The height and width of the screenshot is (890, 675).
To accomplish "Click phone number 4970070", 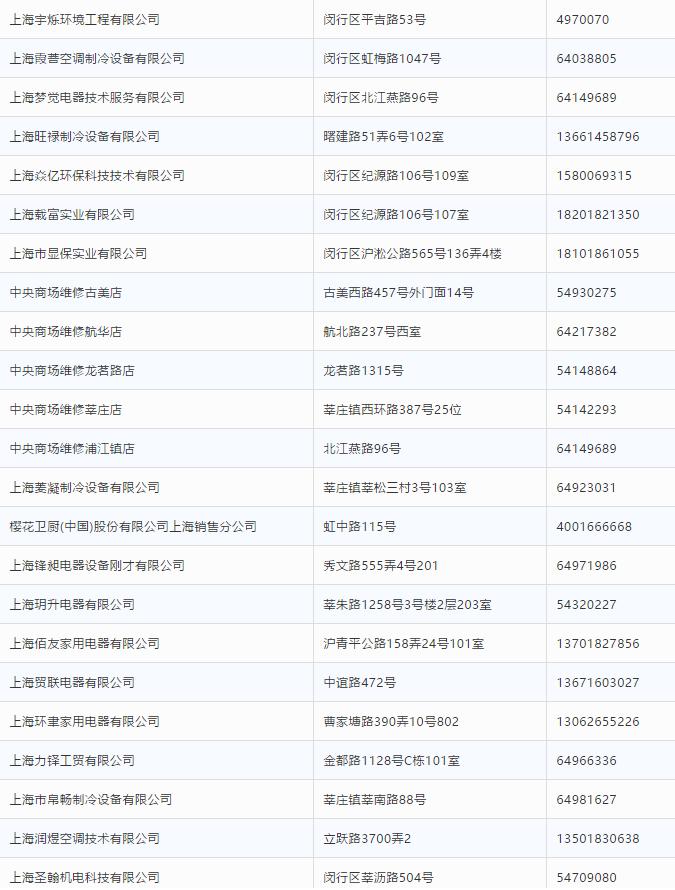I will (582, 20).
